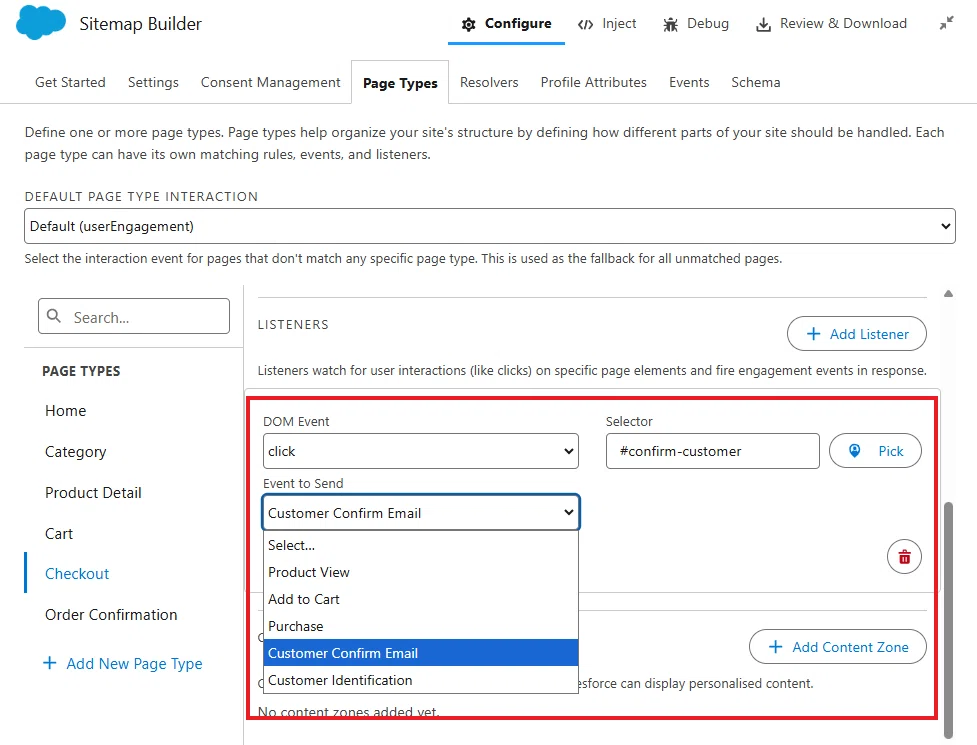The image size is (977, 745).
Task: Select Add to Cart event option
Action: (x=421, y=599)
